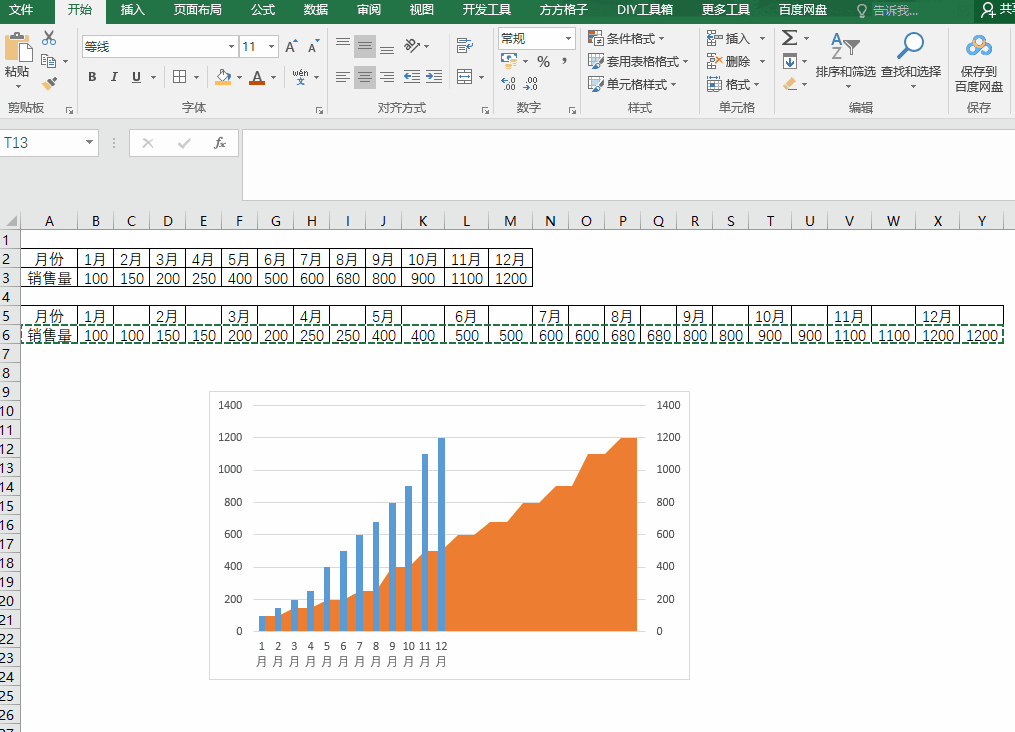Viewport: 1015px width, 732px height.
Task: Open Find and Select (查找和选择)
Action: [x=911, y=62]
